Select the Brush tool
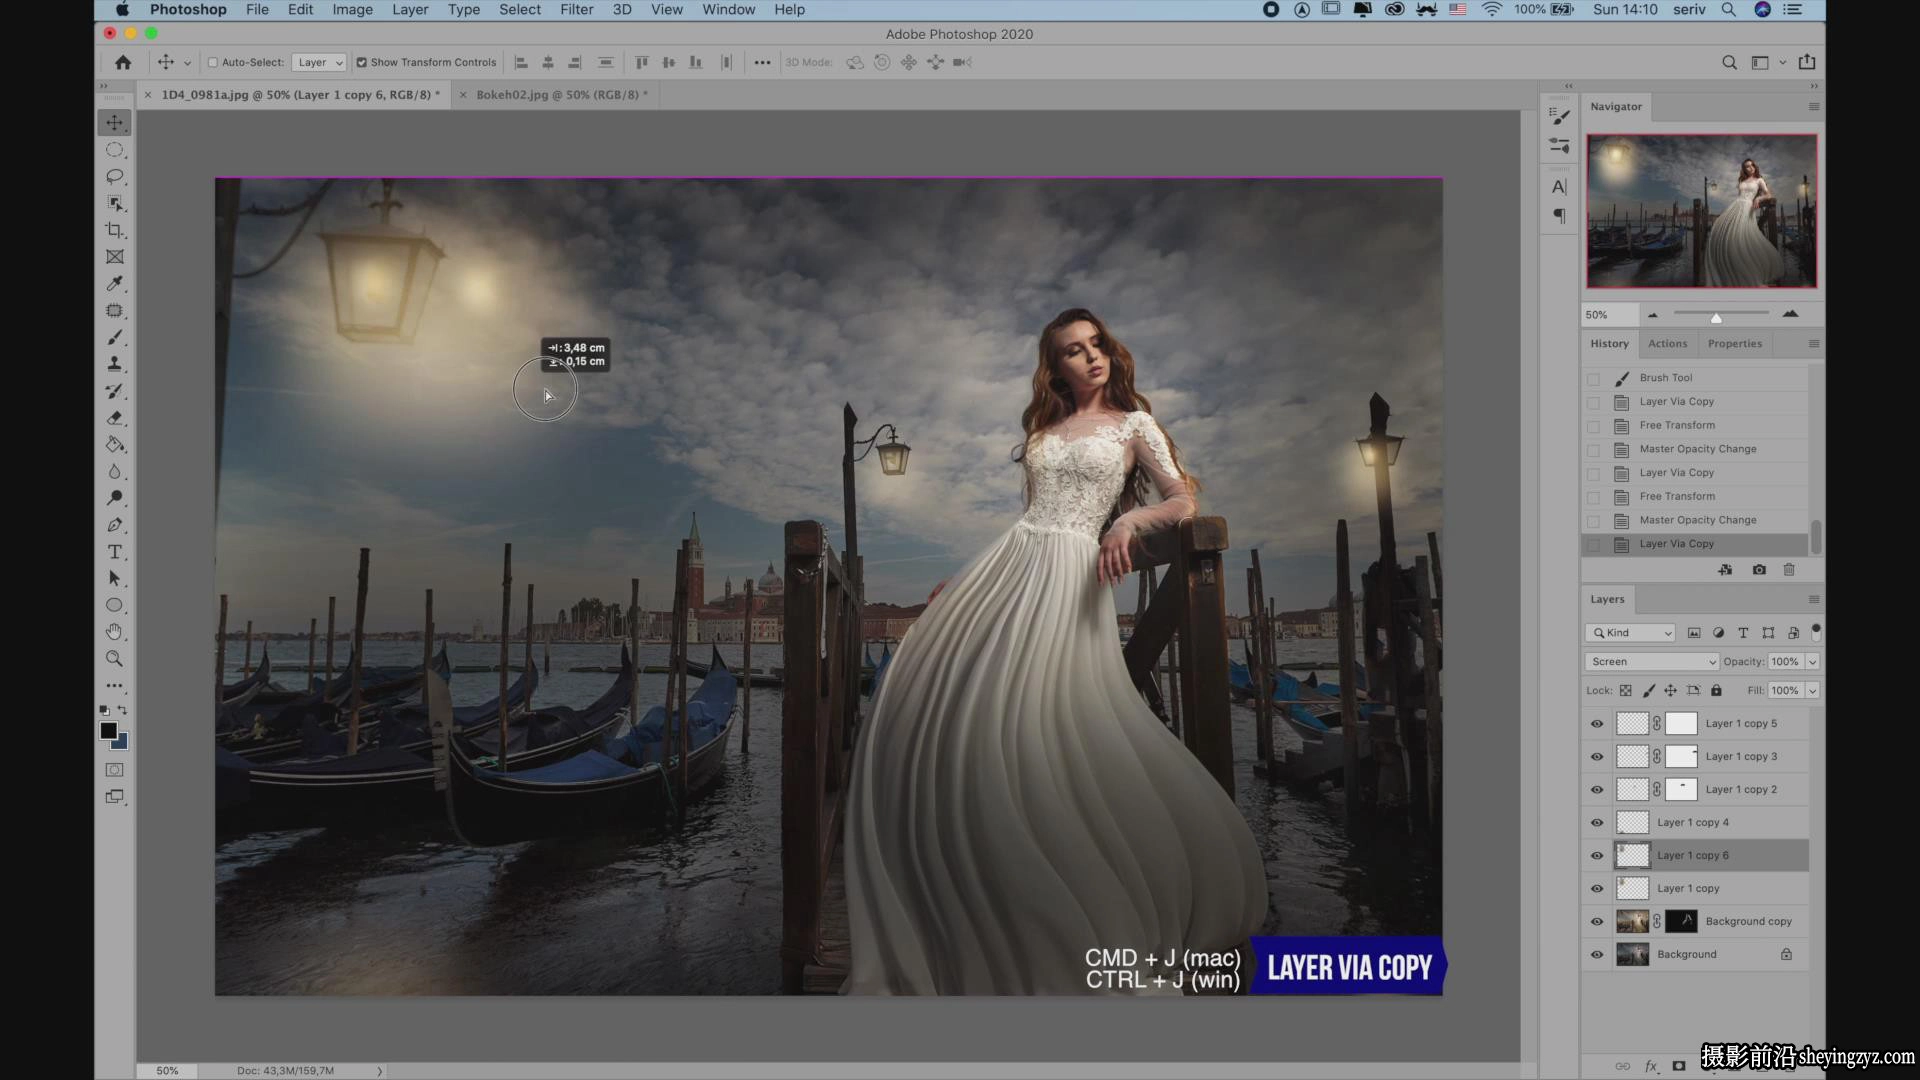The width and height of the screenshot is (1920, 1080). [115, 337]
